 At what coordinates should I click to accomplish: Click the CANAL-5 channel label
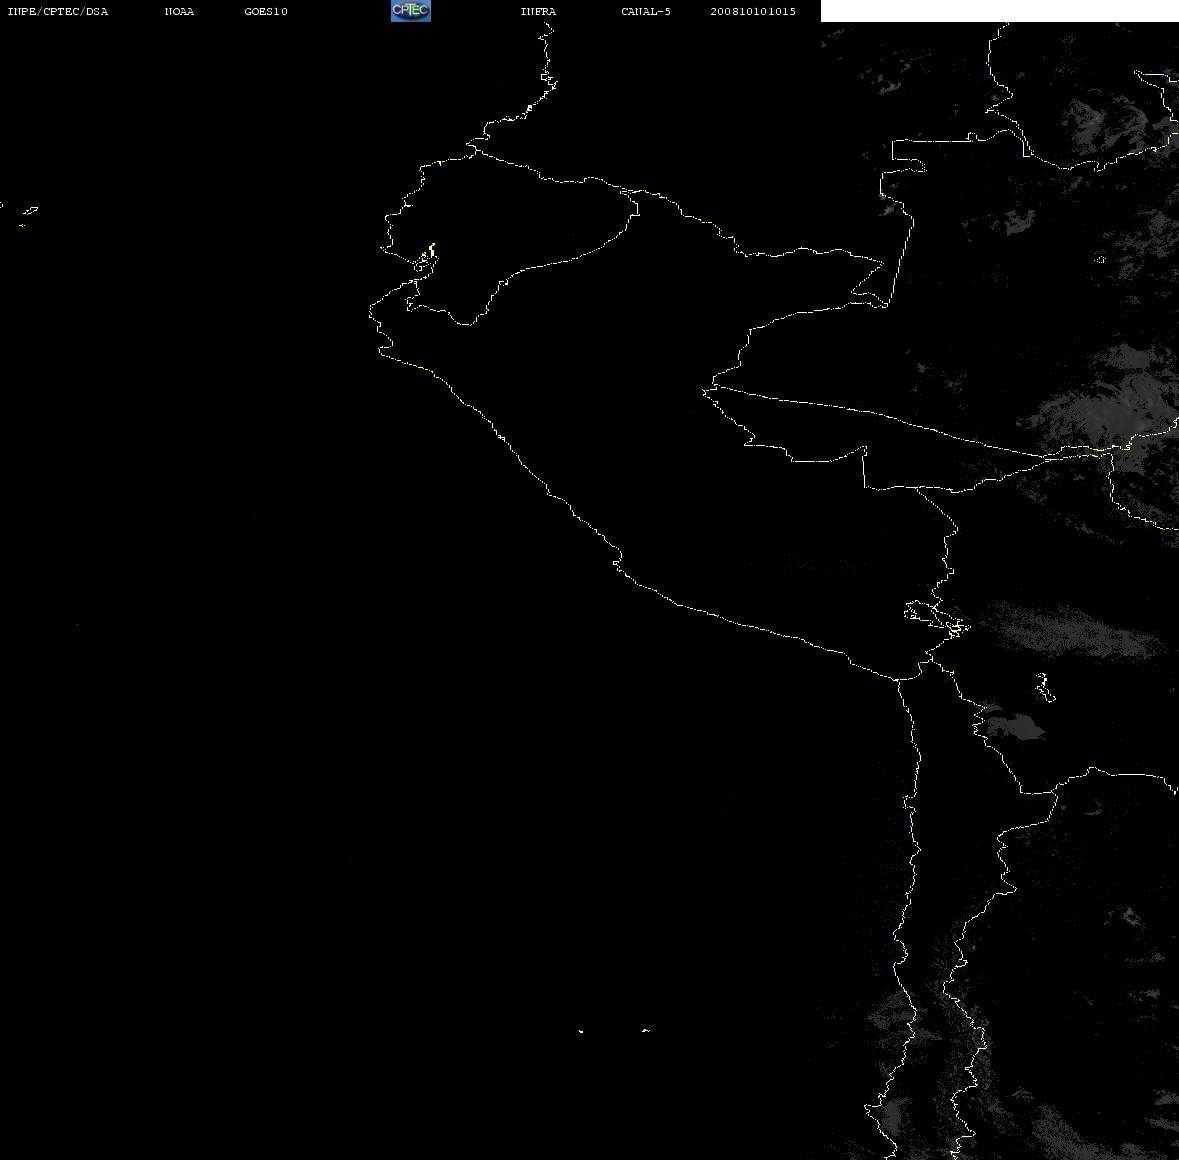[646, 11]
